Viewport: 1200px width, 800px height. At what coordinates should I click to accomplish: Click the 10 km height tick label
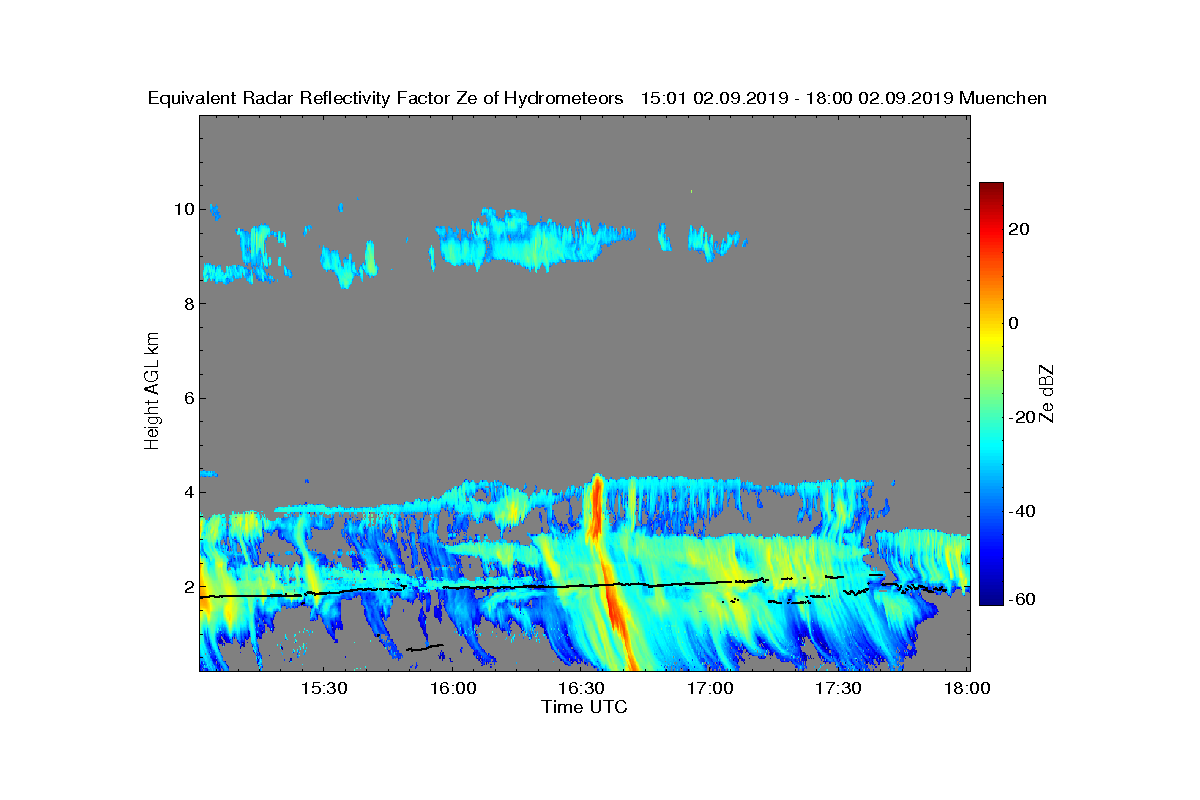[182, 209]
